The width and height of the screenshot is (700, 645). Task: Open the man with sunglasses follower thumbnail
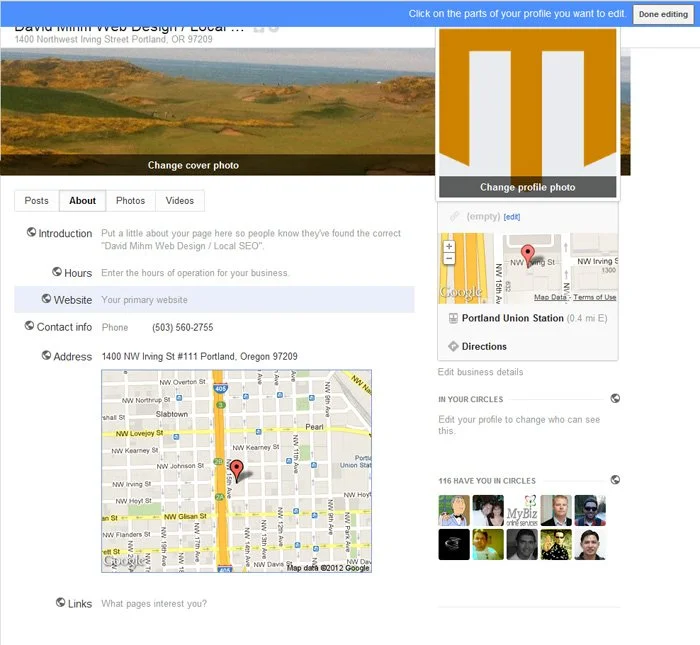590,510
